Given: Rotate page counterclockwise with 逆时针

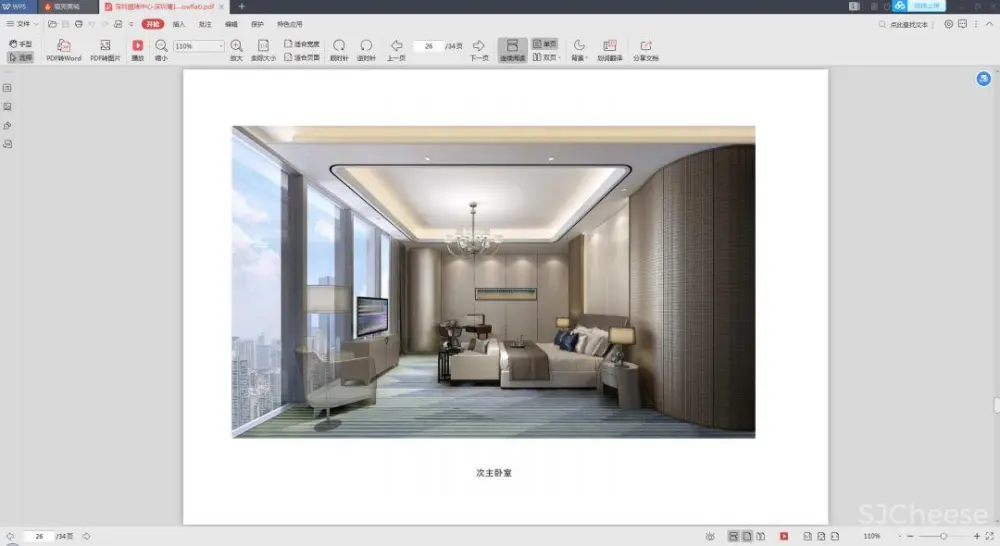Looking at the screenshot, I should tap(366, 46).
